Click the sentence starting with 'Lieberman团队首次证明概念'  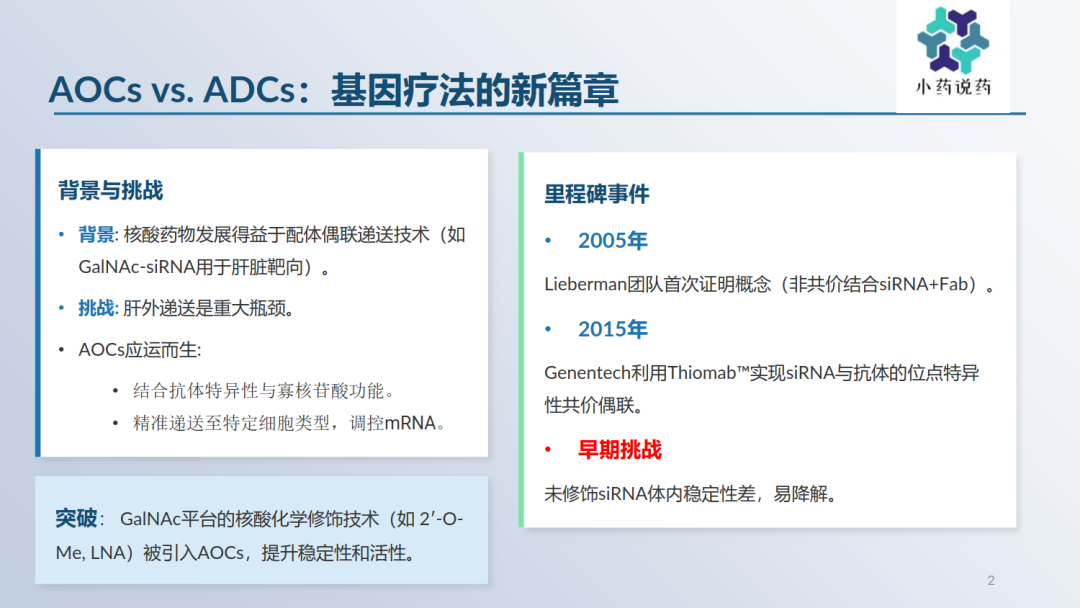pos(769,284)
